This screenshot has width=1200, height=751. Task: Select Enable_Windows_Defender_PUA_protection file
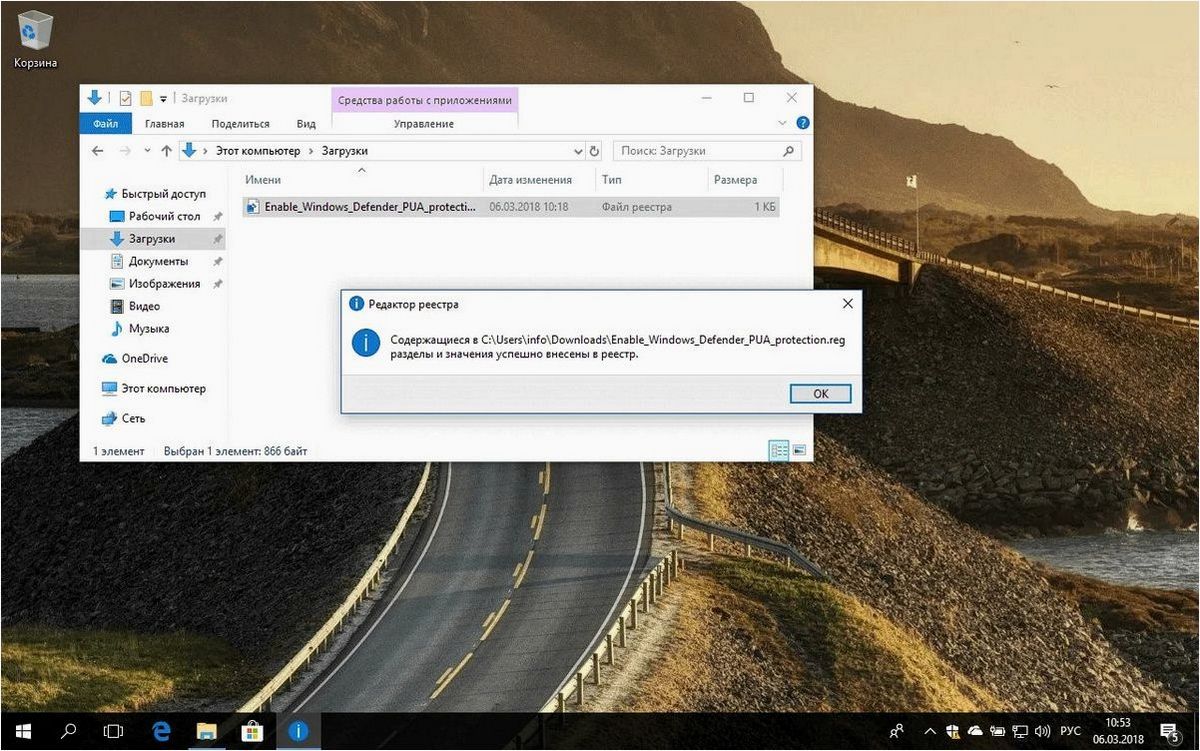click(370, 207)
